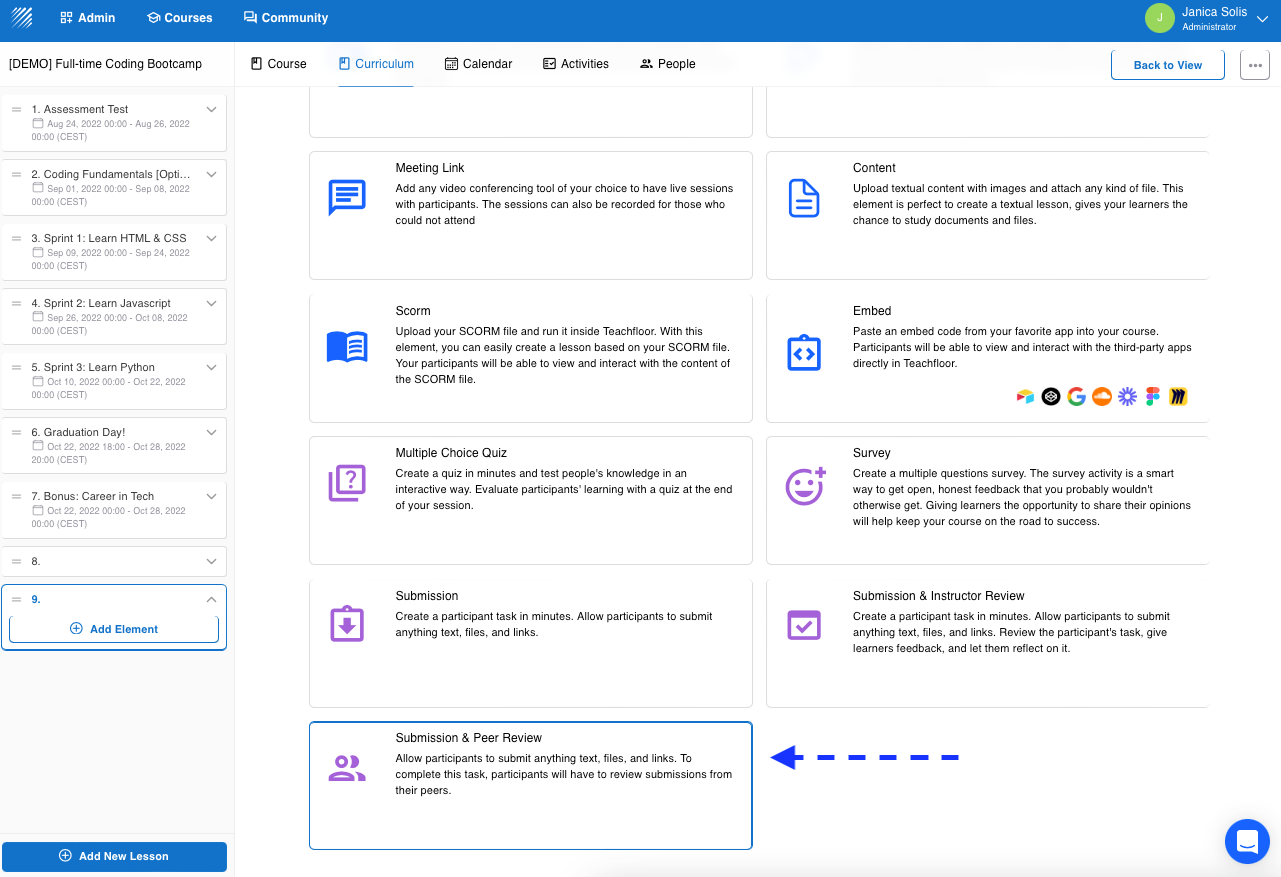This screenshot has width=1281, height=877.
Task: Collapse the lesson 9 panel
Action: tap(211, 599)
